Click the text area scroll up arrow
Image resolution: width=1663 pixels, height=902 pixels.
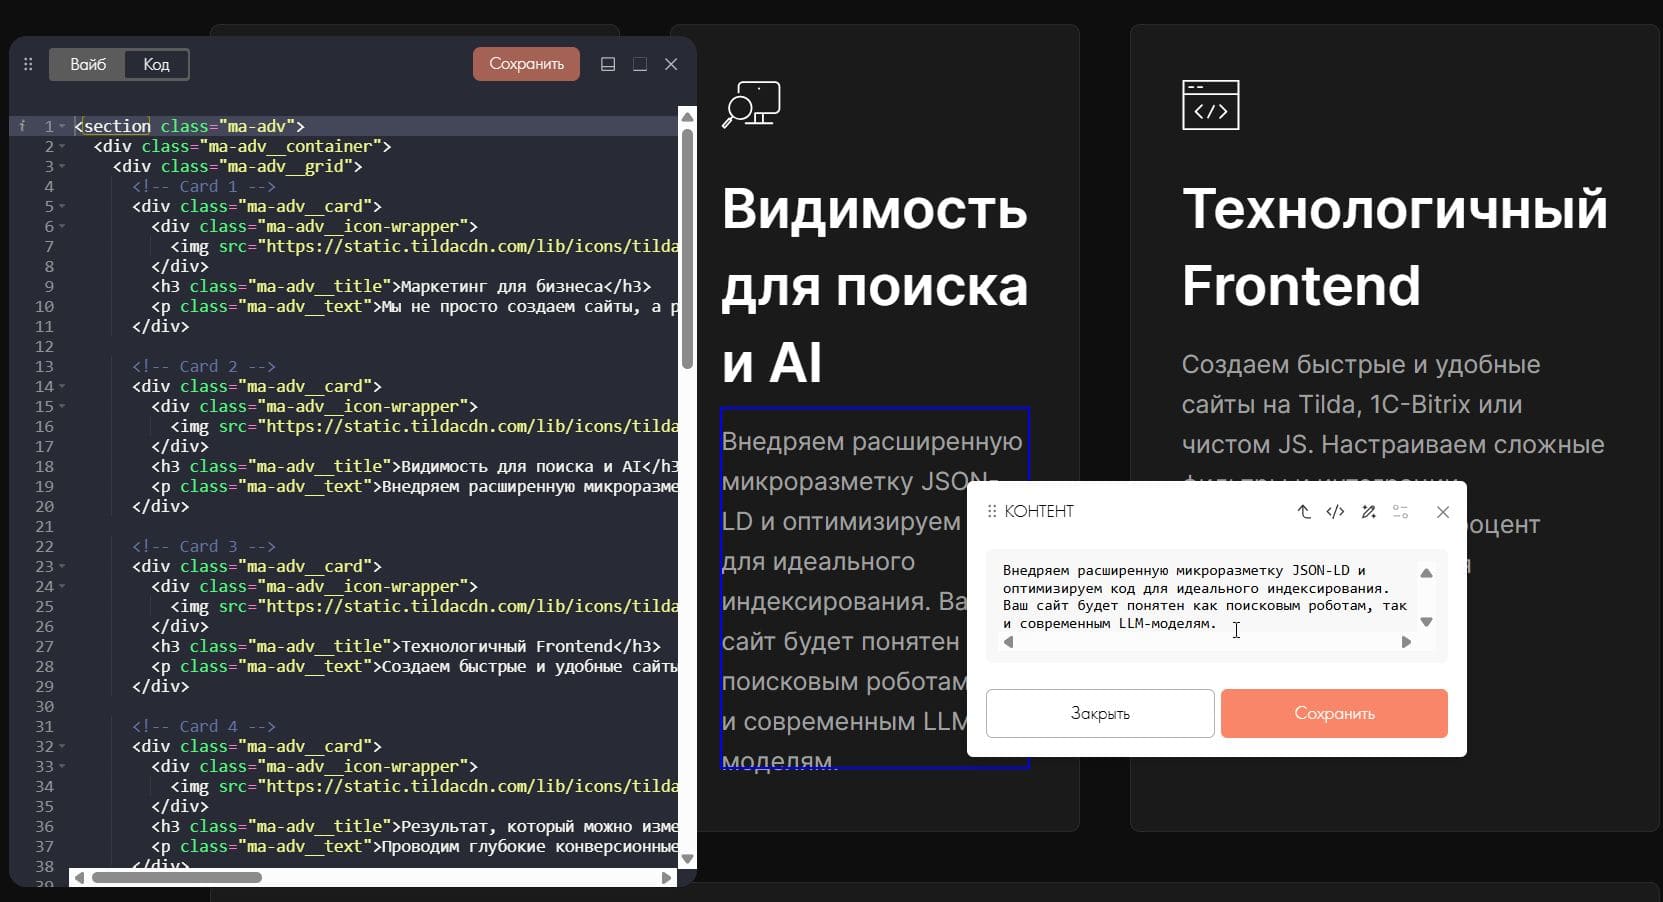click(1427, 573)
